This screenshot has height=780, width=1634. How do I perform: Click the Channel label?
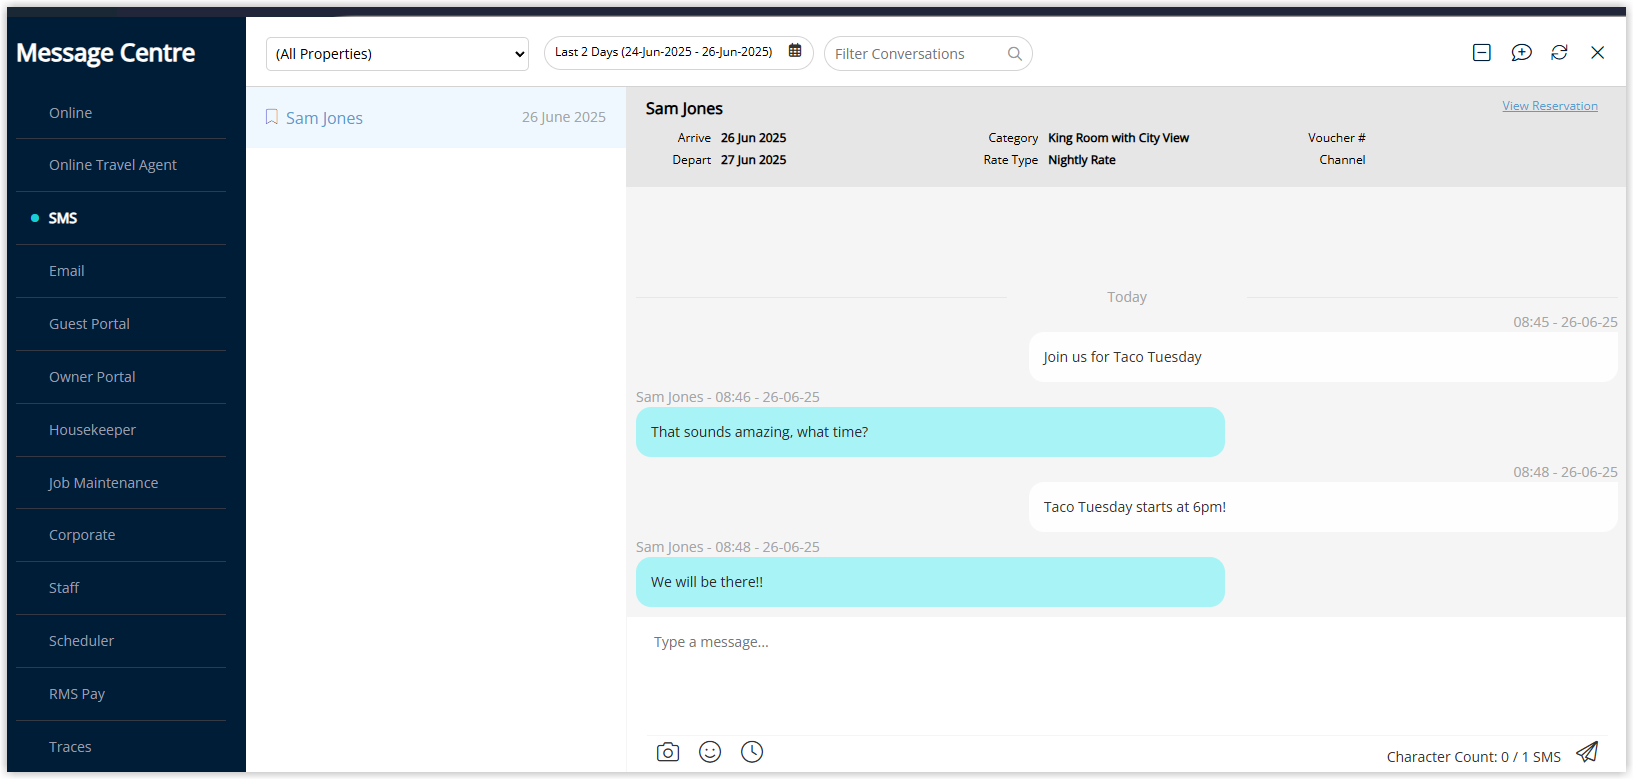(1342, 160)
